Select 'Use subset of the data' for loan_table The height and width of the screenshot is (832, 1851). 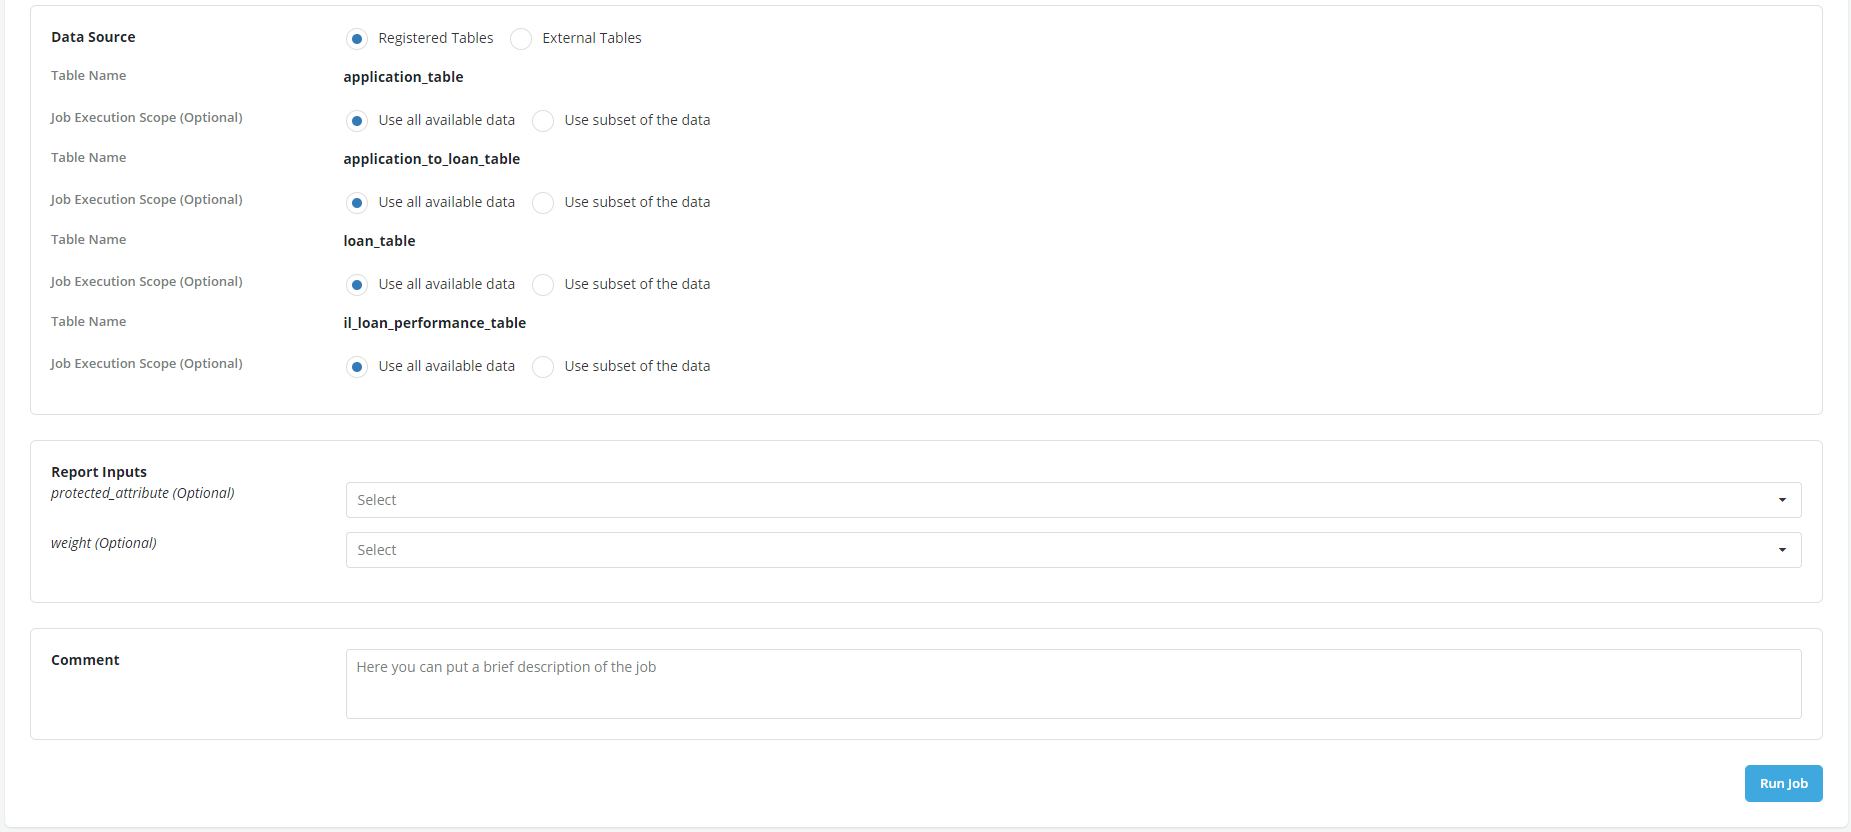click(543, 285)
